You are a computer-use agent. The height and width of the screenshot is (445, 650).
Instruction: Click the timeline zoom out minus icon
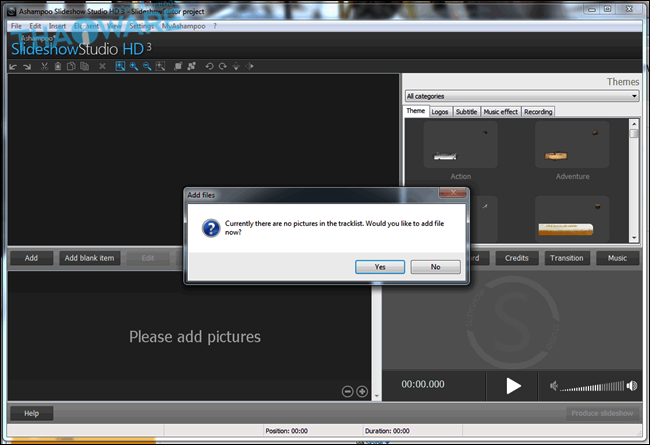[347, 391]
